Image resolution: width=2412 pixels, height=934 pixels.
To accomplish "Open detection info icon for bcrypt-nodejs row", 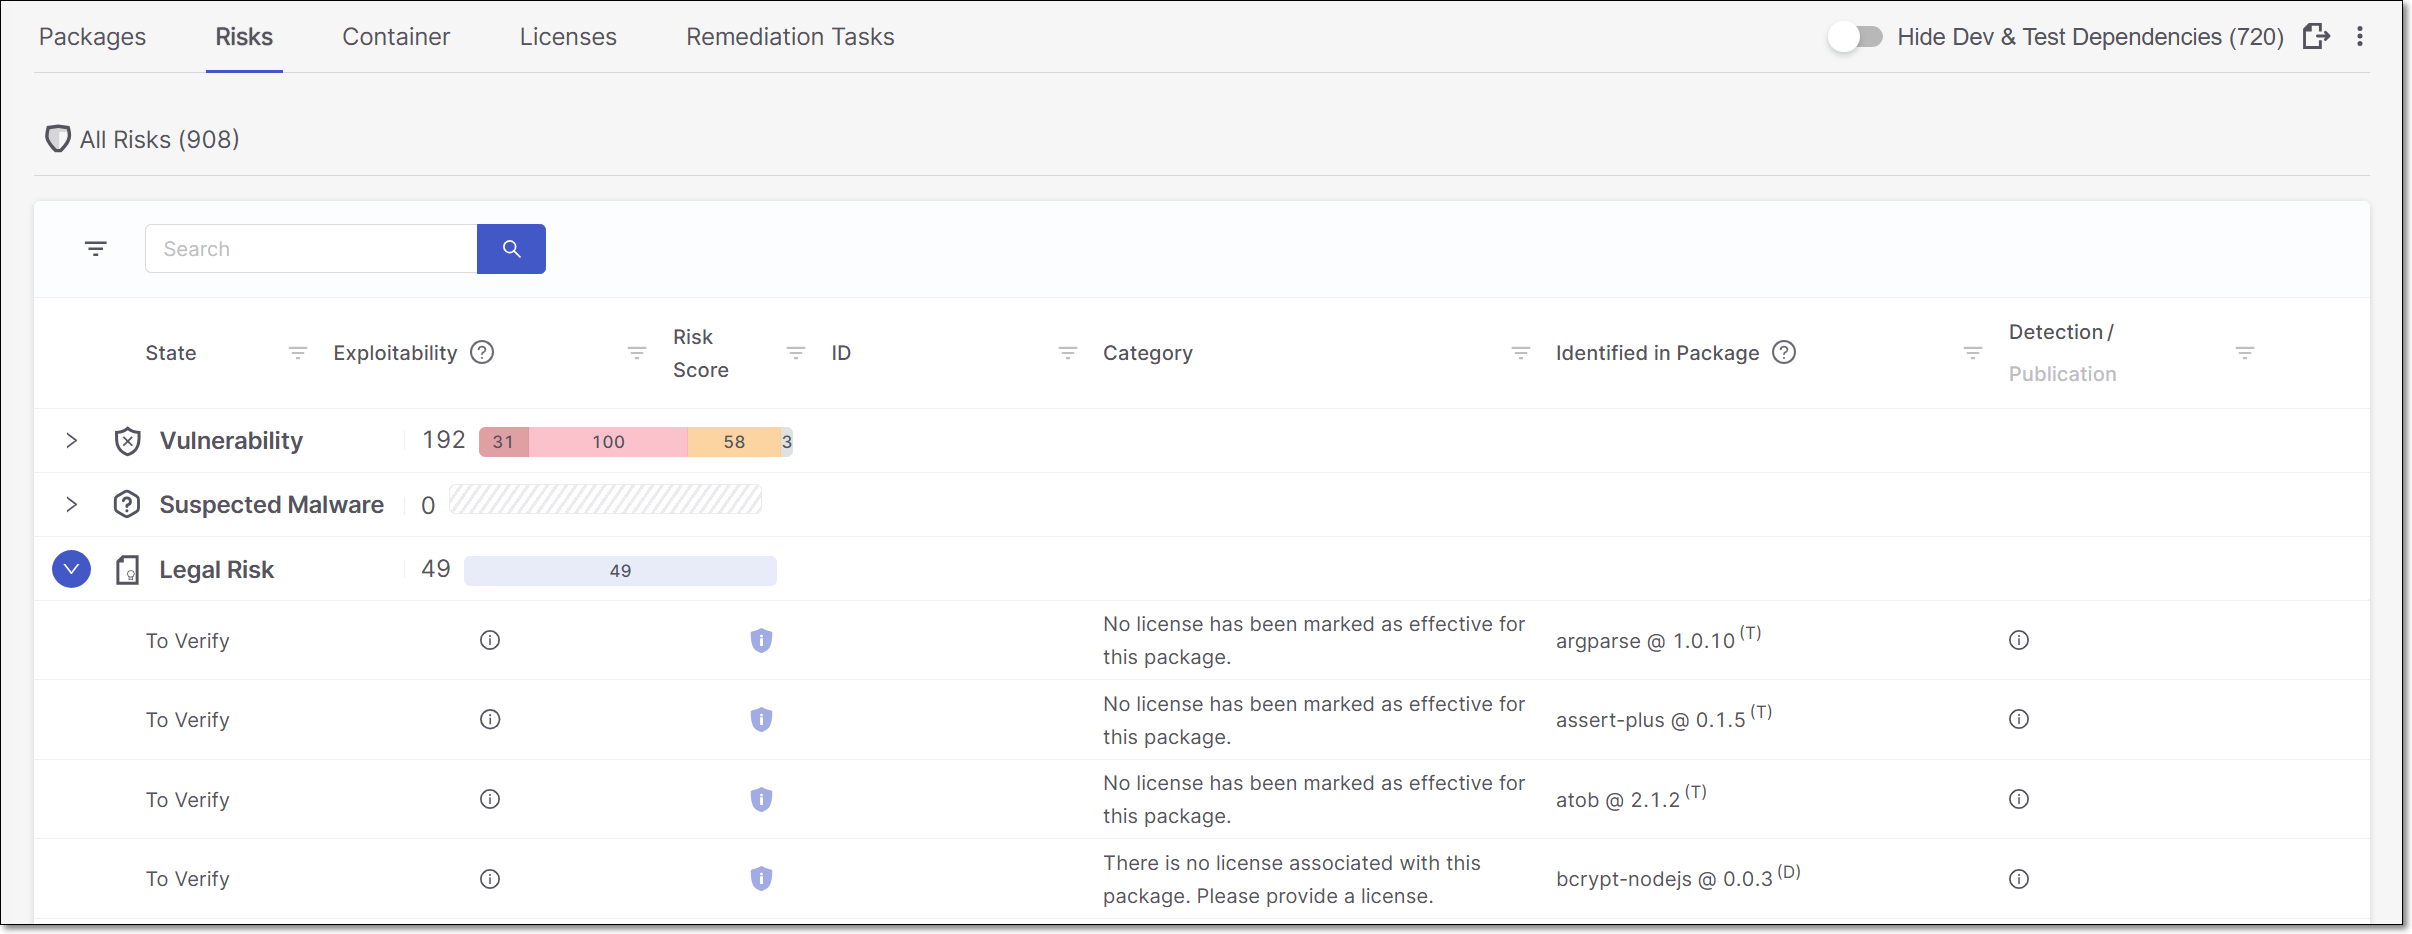I will click(x=2019, y=879).
